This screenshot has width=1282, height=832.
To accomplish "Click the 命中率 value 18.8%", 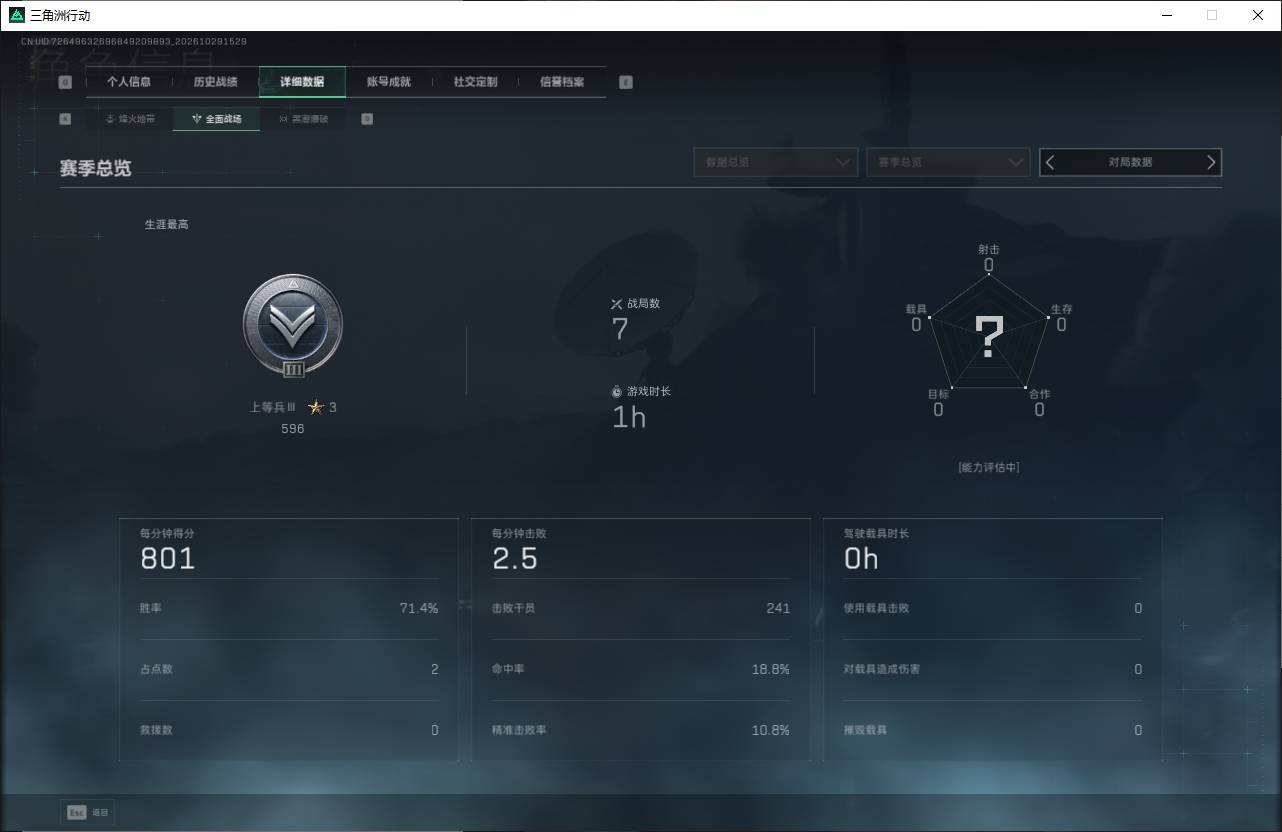I will [771, 669].
